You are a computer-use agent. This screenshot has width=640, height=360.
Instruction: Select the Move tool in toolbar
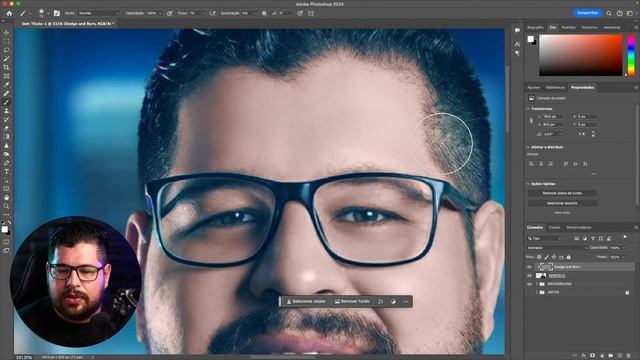[6, 33]
